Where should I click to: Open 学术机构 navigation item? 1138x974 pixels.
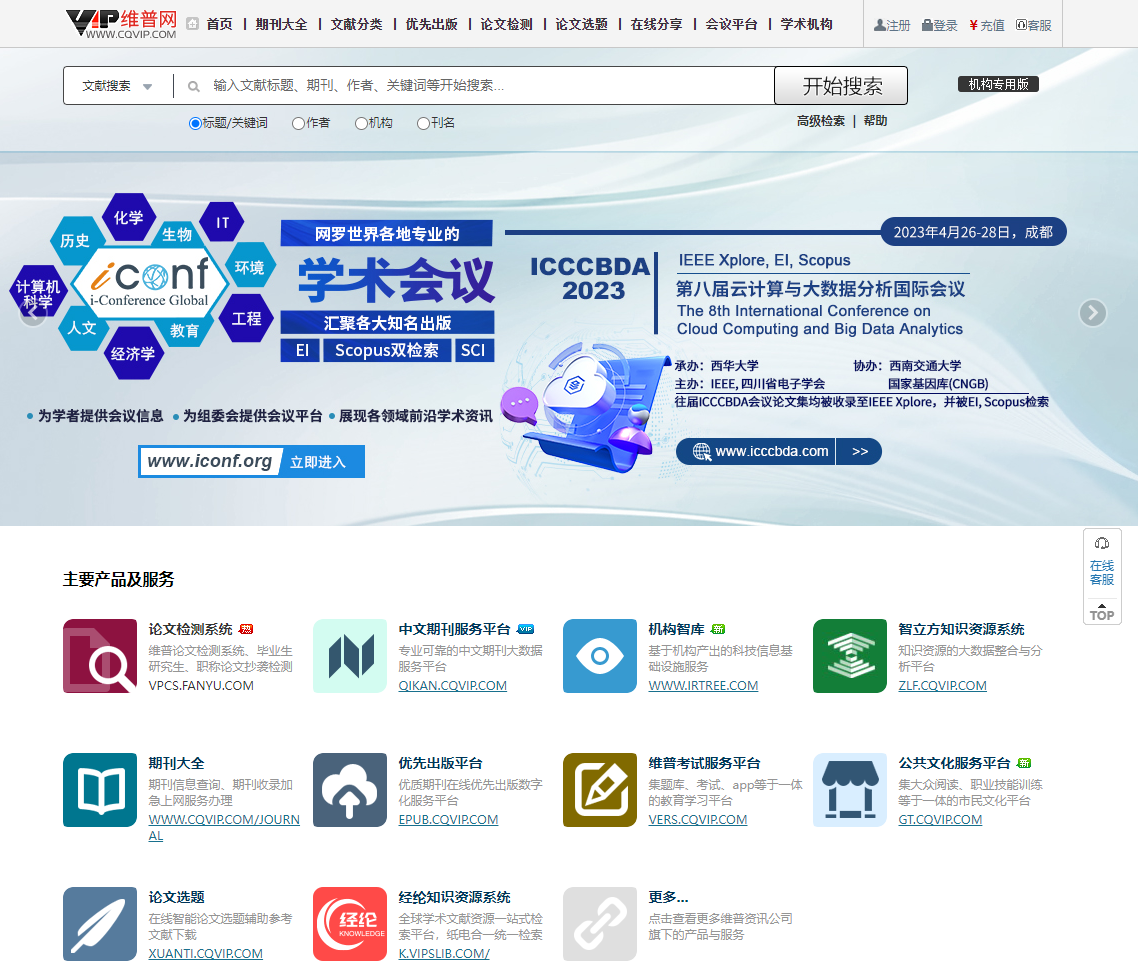click(806, 24)
